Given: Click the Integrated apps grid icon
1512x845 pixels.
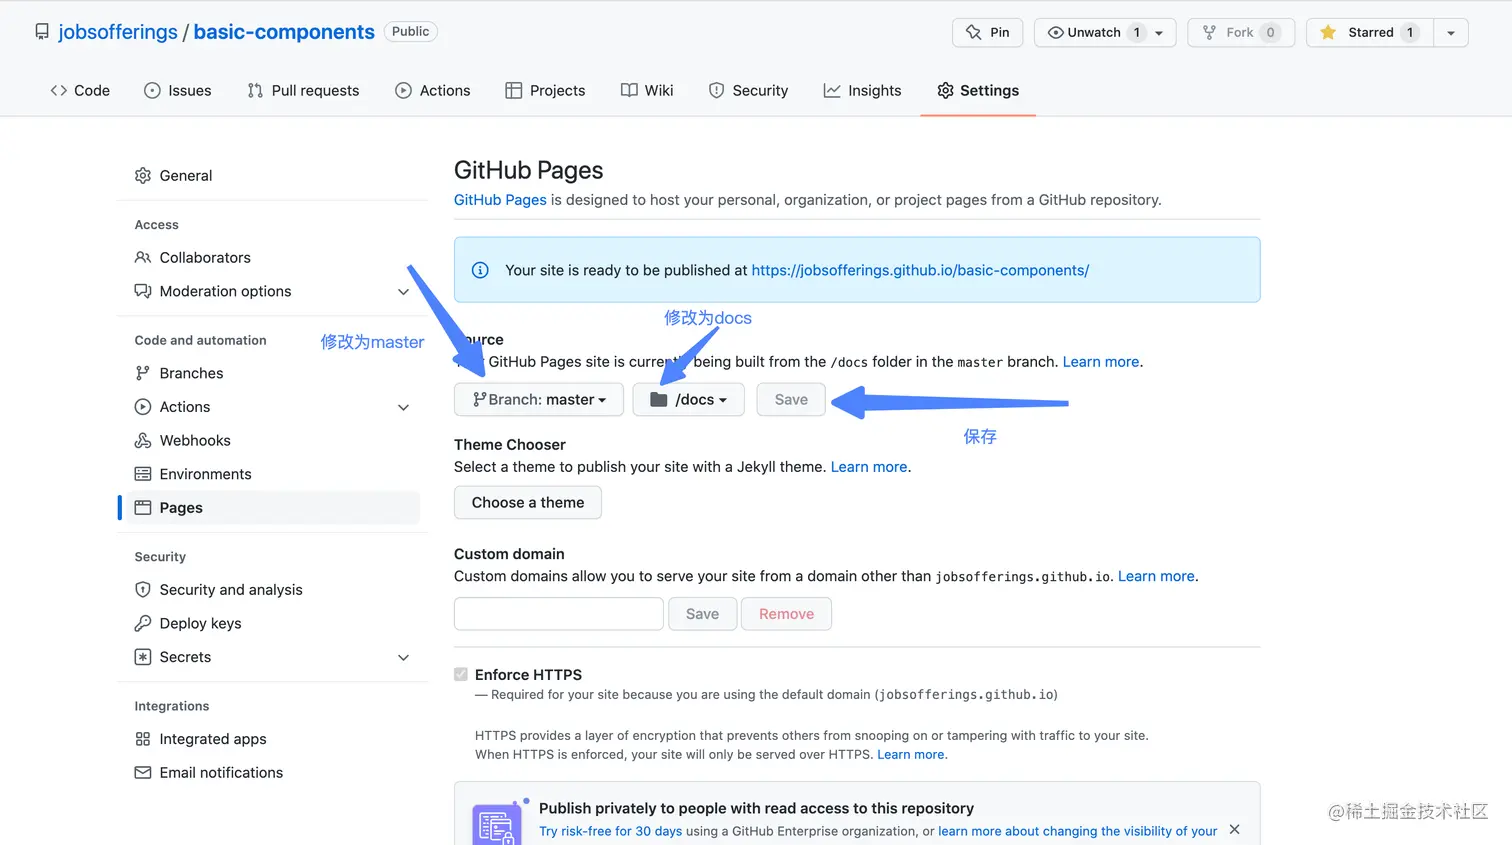Looking at the screenshot, I should tap(143, 739).
